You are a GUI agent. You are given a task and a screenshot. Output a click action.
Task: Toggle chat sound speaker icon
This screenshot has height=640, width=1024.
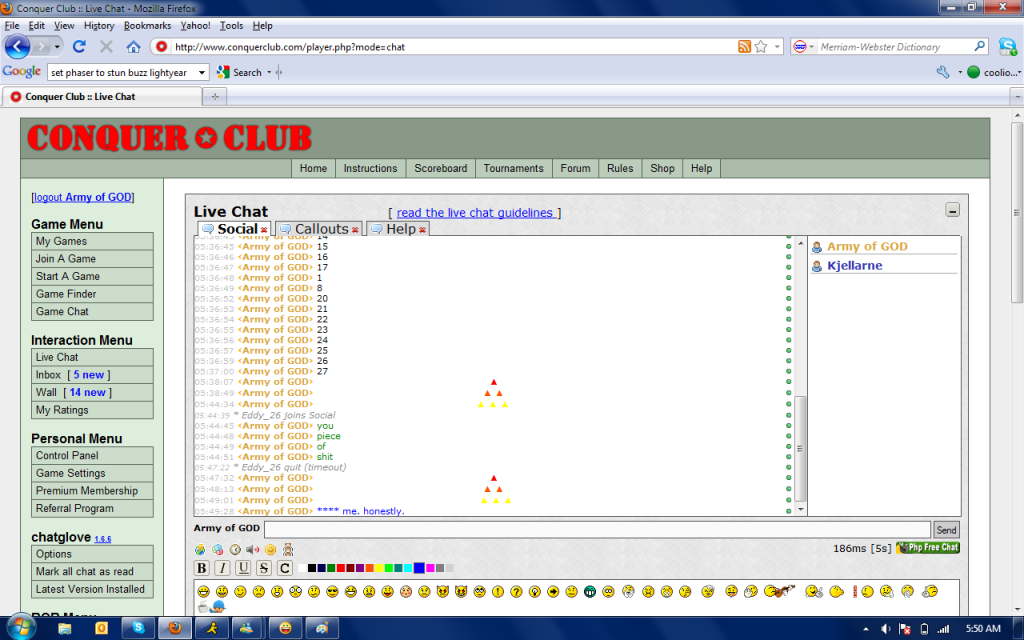(x=252, y=549)
